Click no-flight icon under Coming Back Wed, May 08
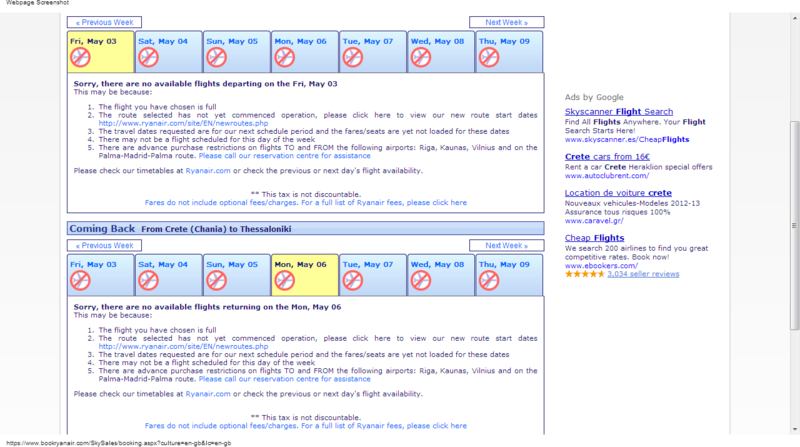The image size is (800, 447). (421, 280)
